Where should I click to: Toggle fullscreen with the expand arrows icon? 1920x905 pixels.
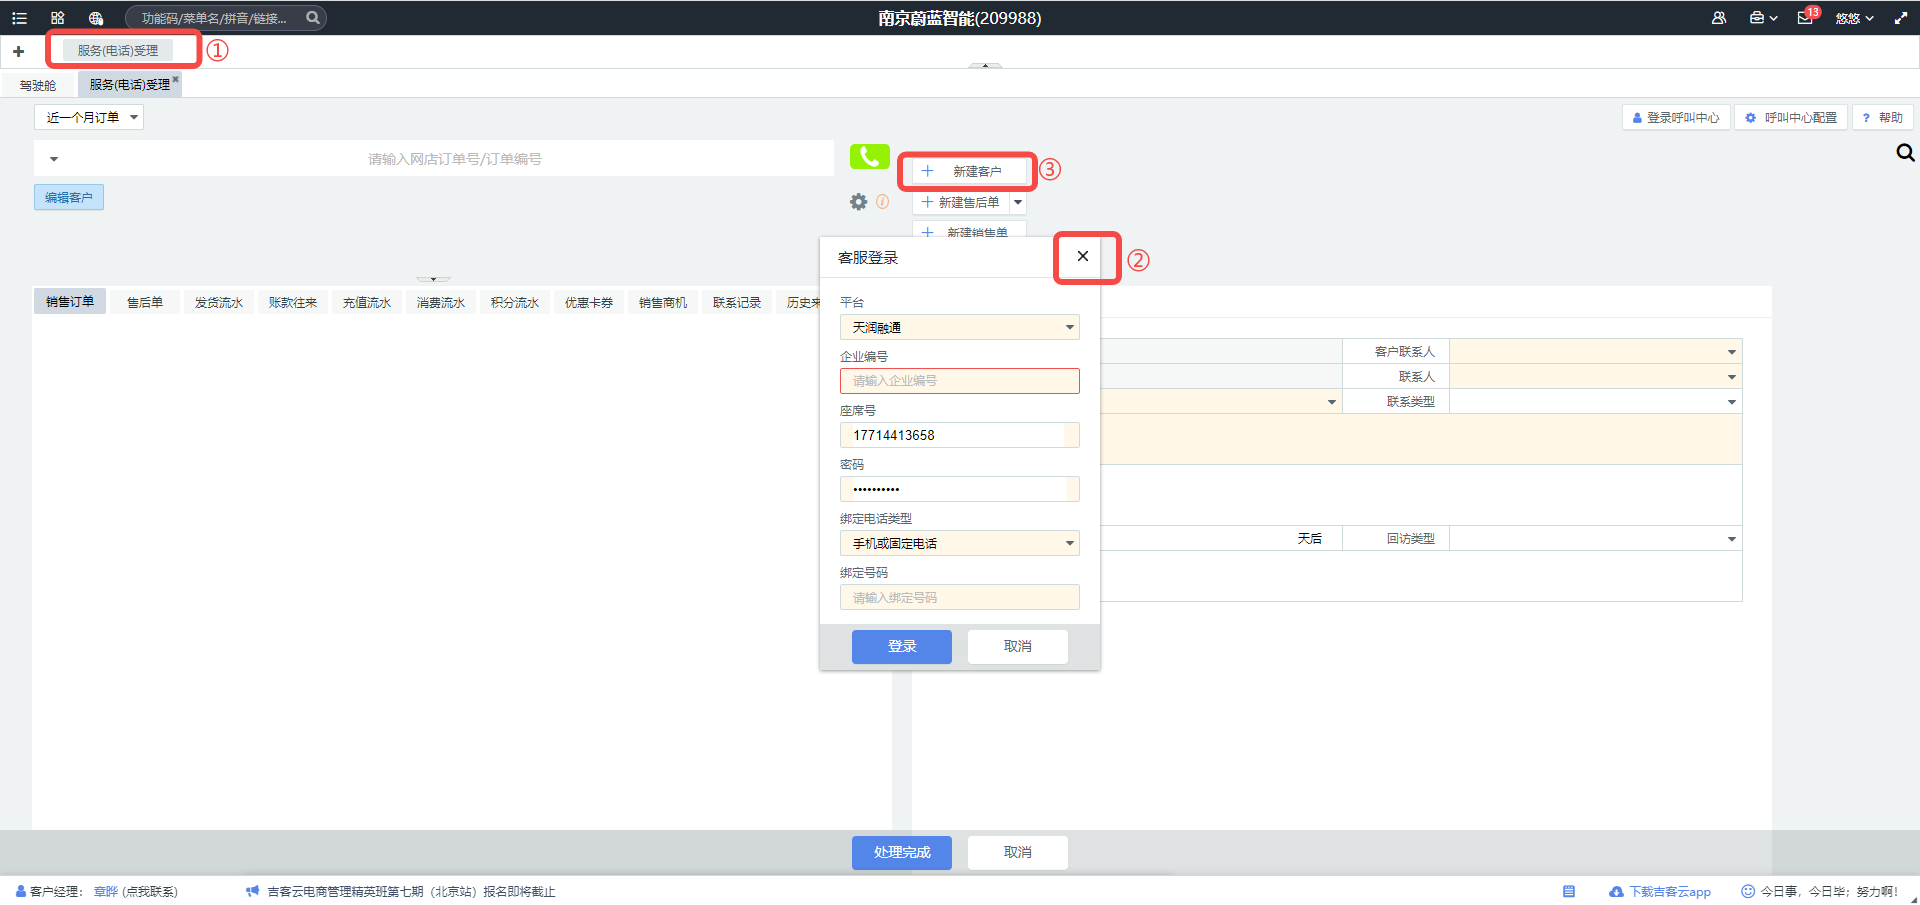(1900, 18)
